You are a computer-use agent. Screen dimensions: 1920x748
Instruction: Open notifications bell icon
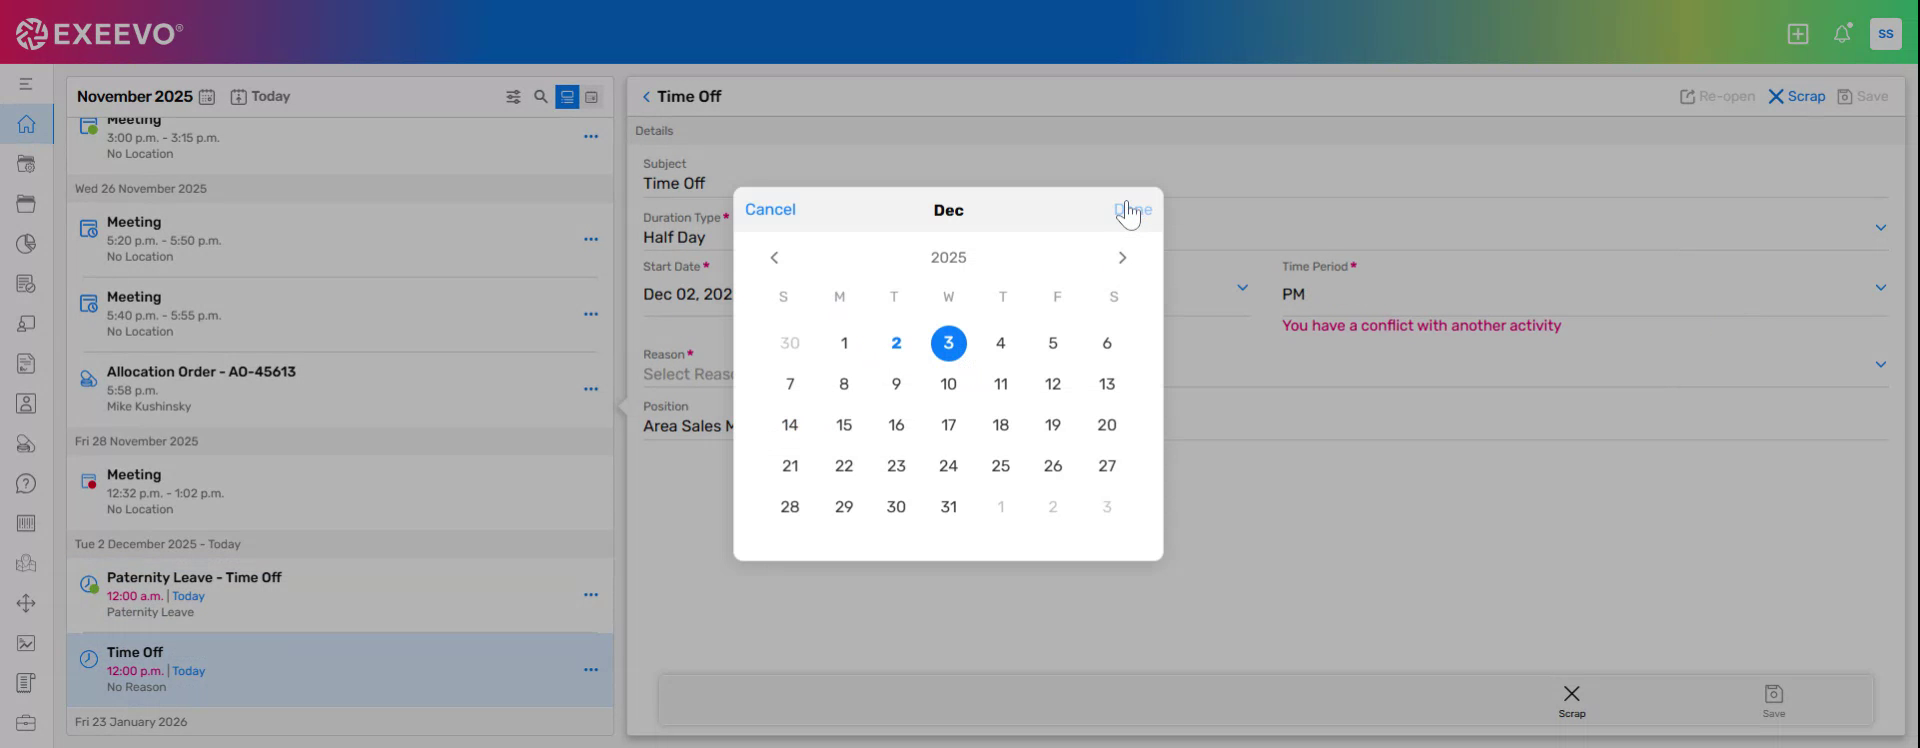1842,34
